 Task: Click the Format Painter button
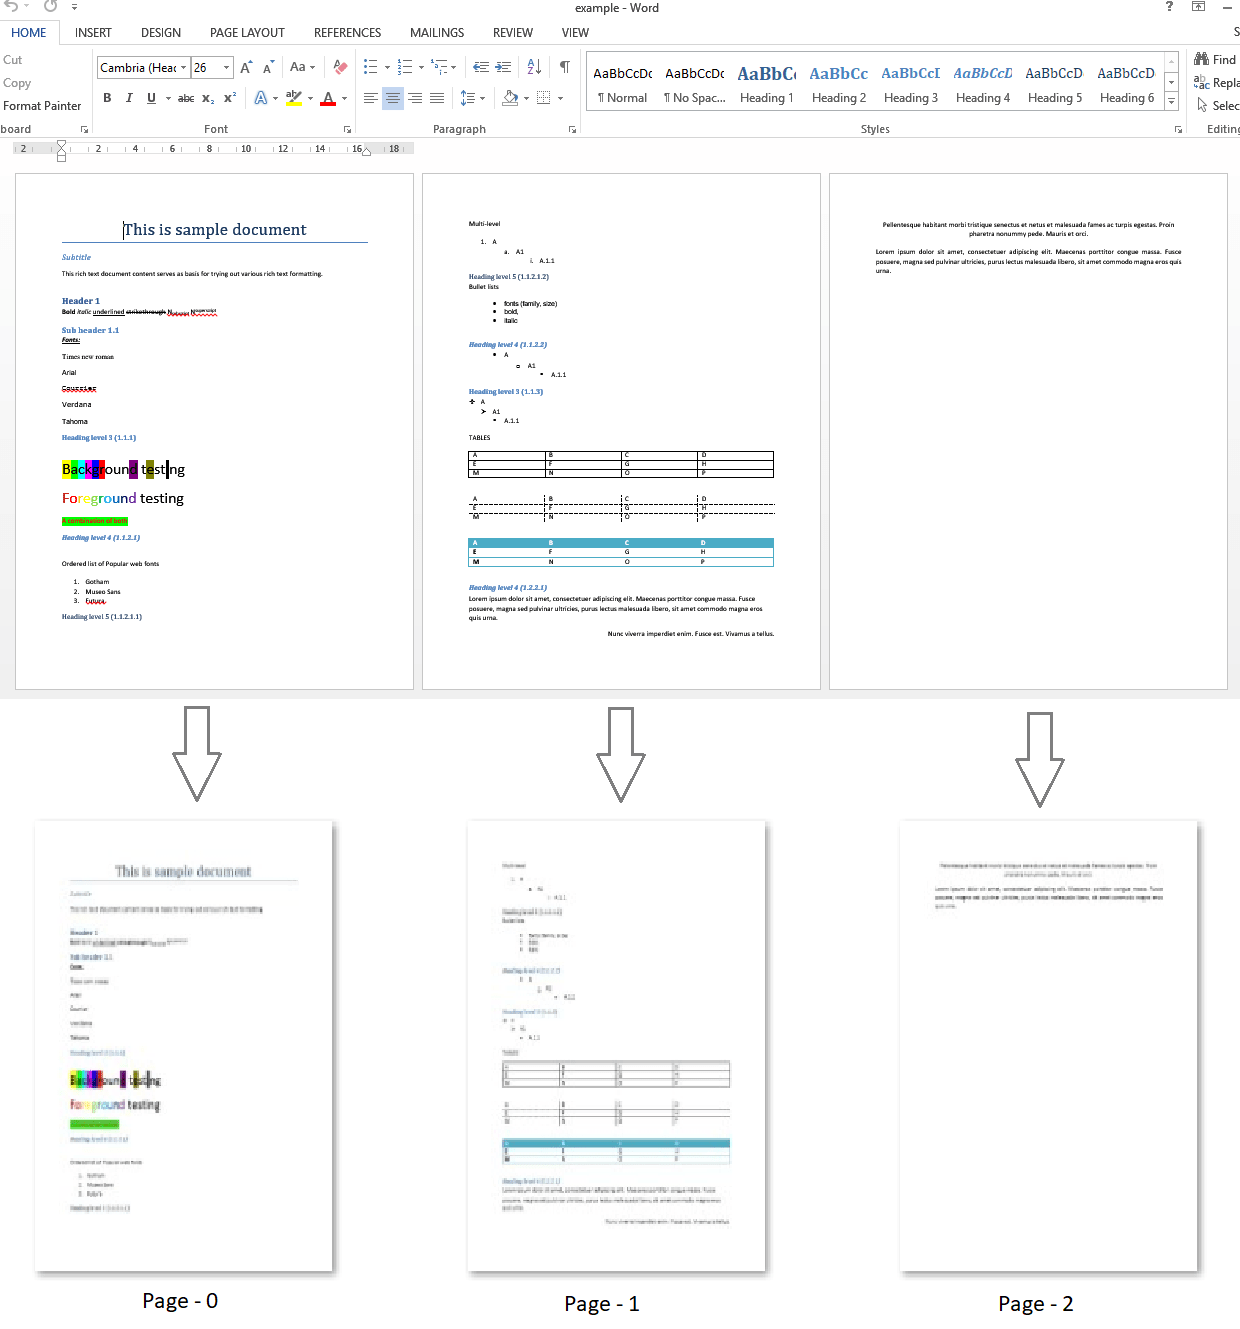pyautogui.click(x=42, y=106)
